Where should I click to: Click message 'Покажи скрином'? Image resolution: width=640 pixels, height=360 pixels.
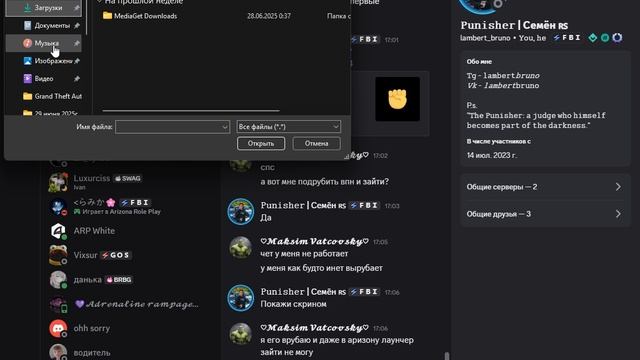(293, 304)
